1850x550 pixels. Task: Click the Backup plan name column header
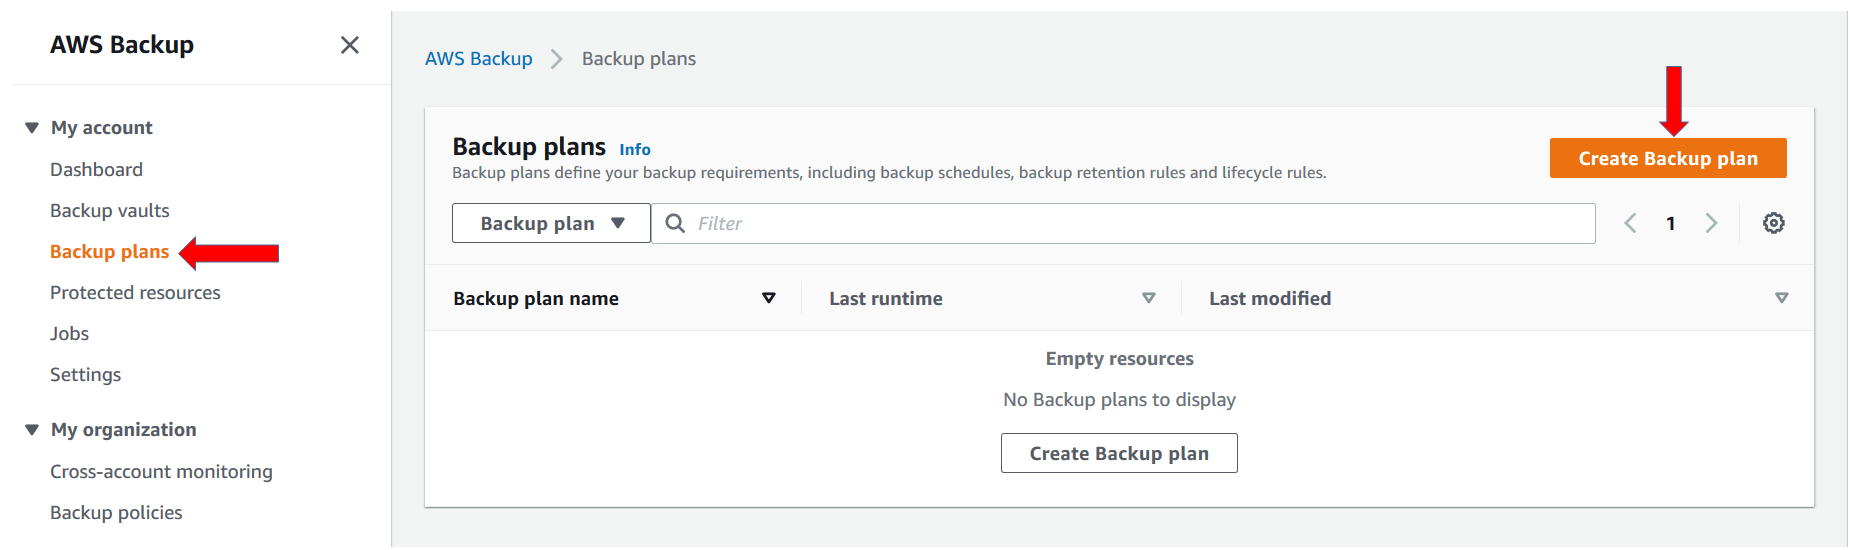(536, 298)
